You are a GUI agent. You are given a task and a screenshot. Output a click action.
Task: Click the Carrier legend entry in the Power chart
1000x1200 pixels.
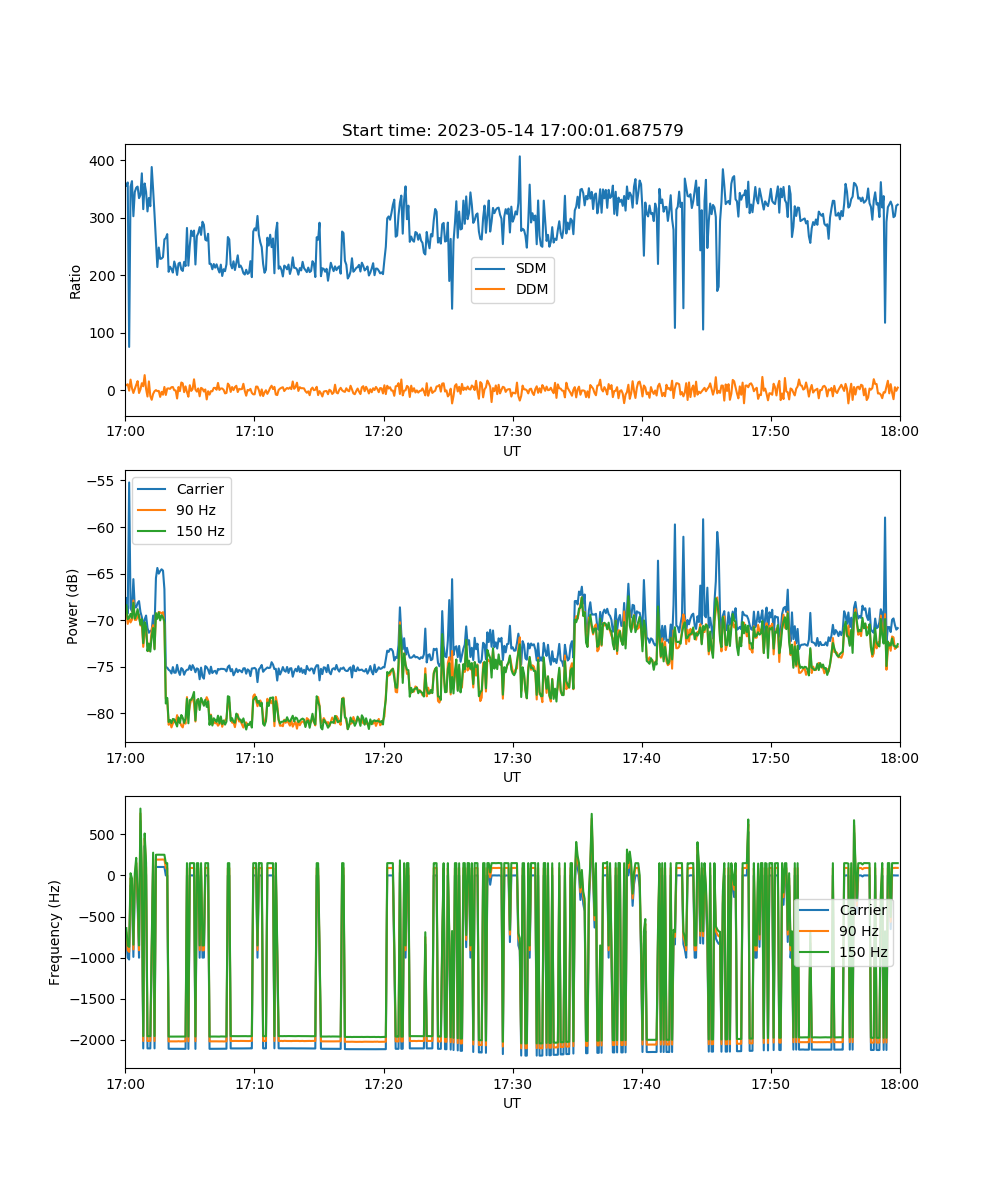click(x=180, y=489)
